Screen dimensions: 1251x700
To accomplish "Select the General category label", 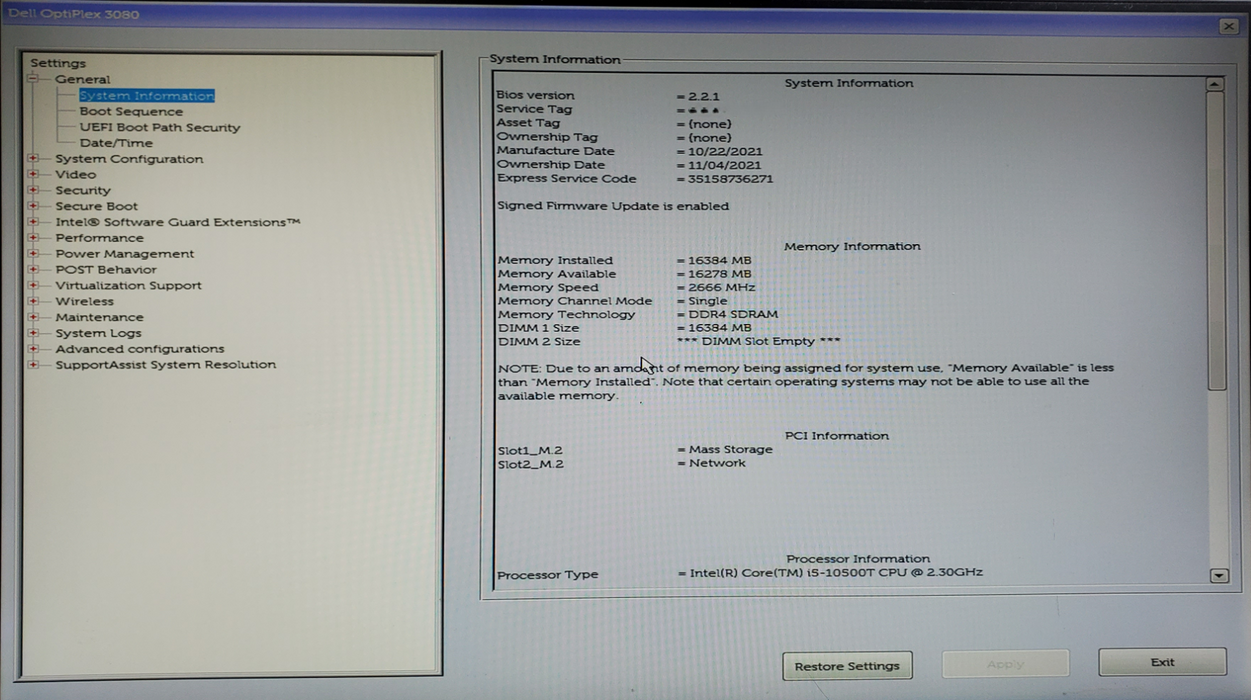I will [83, 79].
